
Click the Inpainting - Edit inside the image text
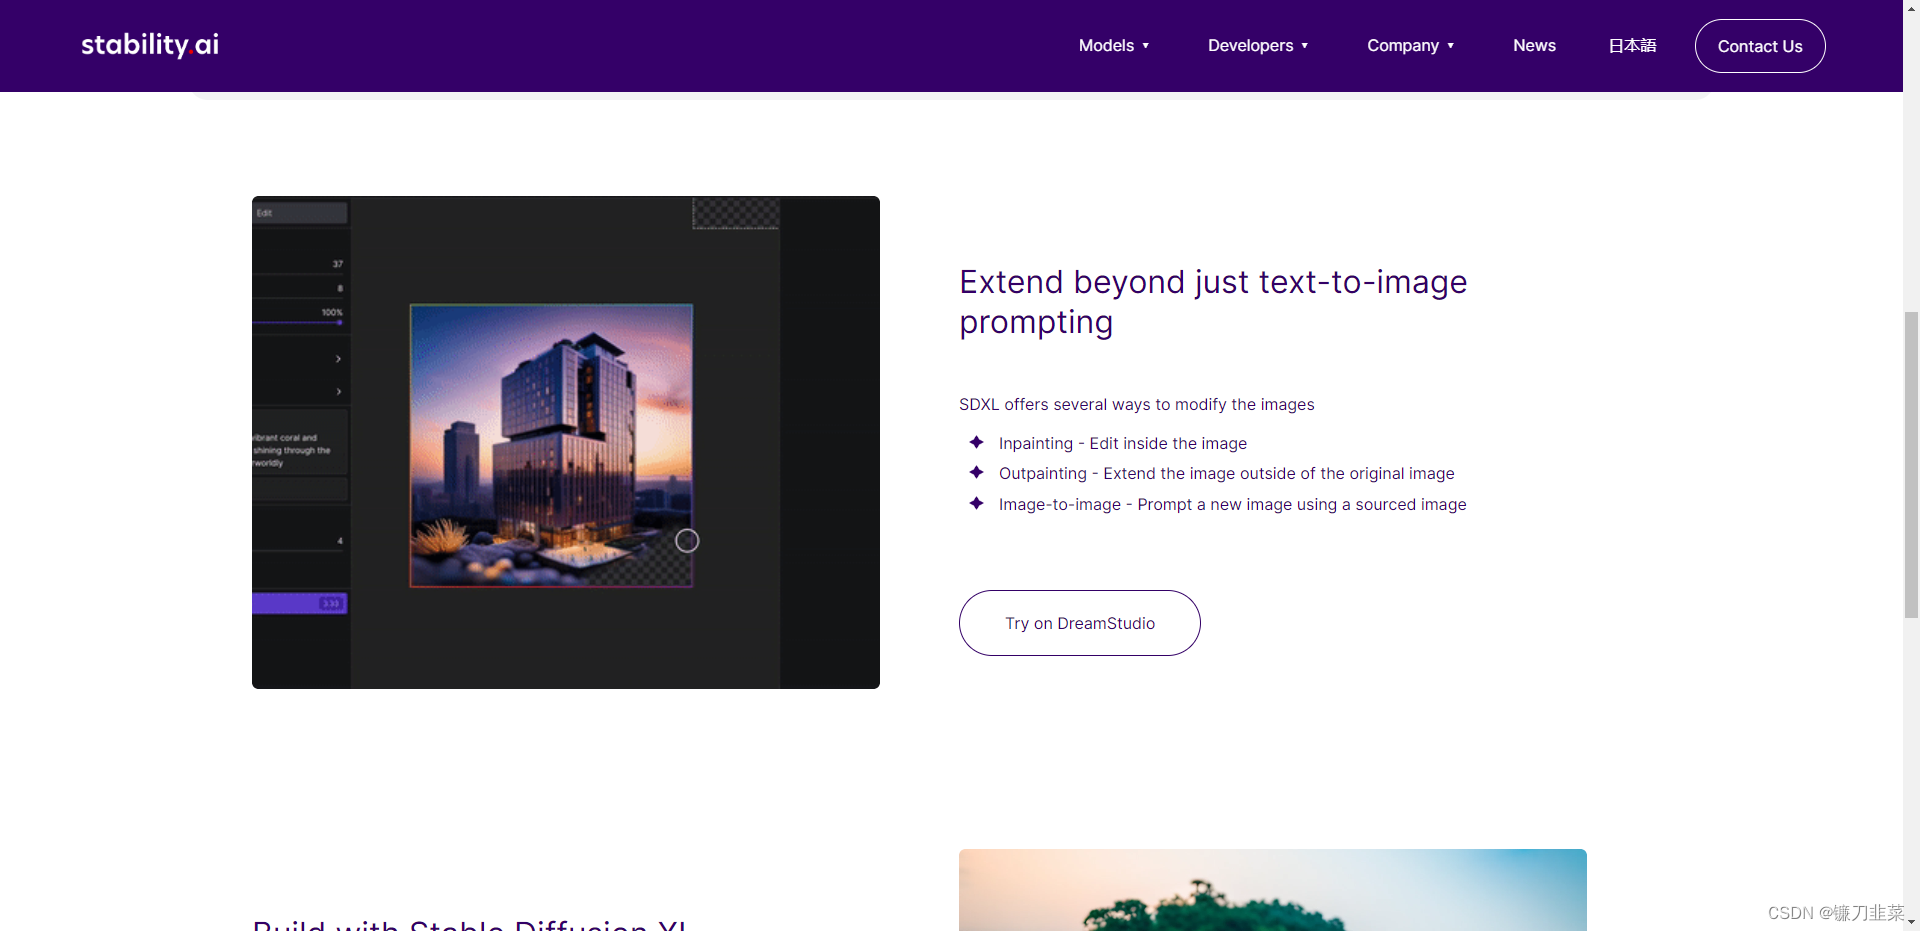1123,443
